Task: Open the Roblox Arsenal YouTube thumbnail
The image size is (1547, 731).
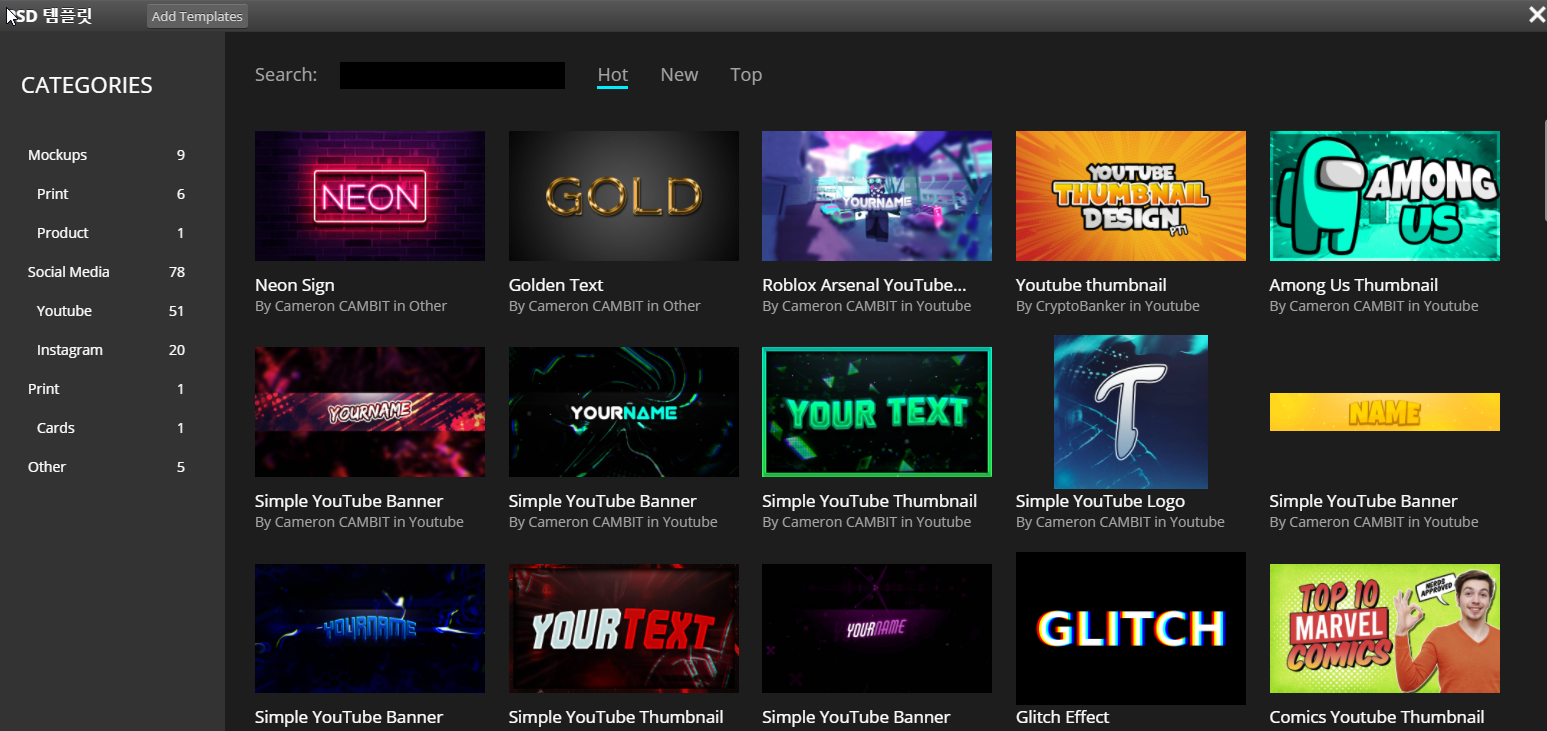Action: coord(877,196)
